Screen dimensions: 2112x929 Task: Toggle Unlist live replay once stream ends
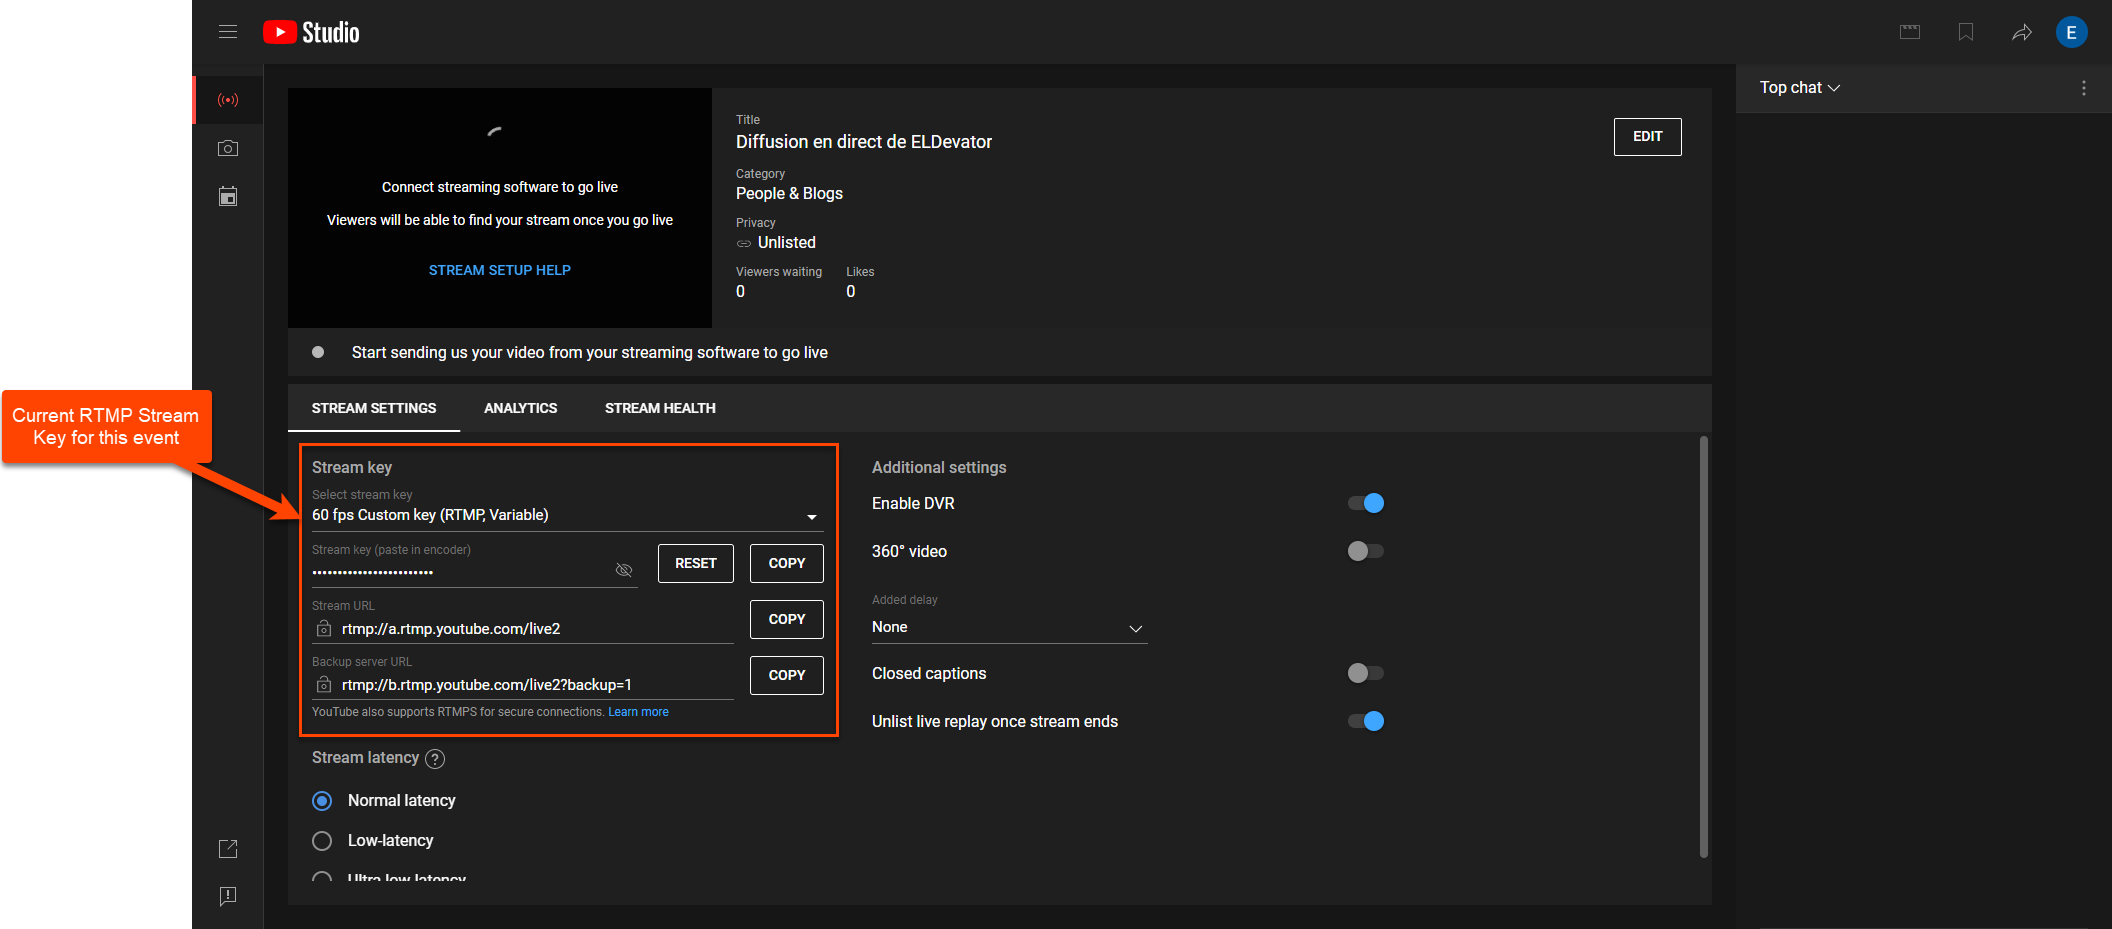pos(1366,721)
